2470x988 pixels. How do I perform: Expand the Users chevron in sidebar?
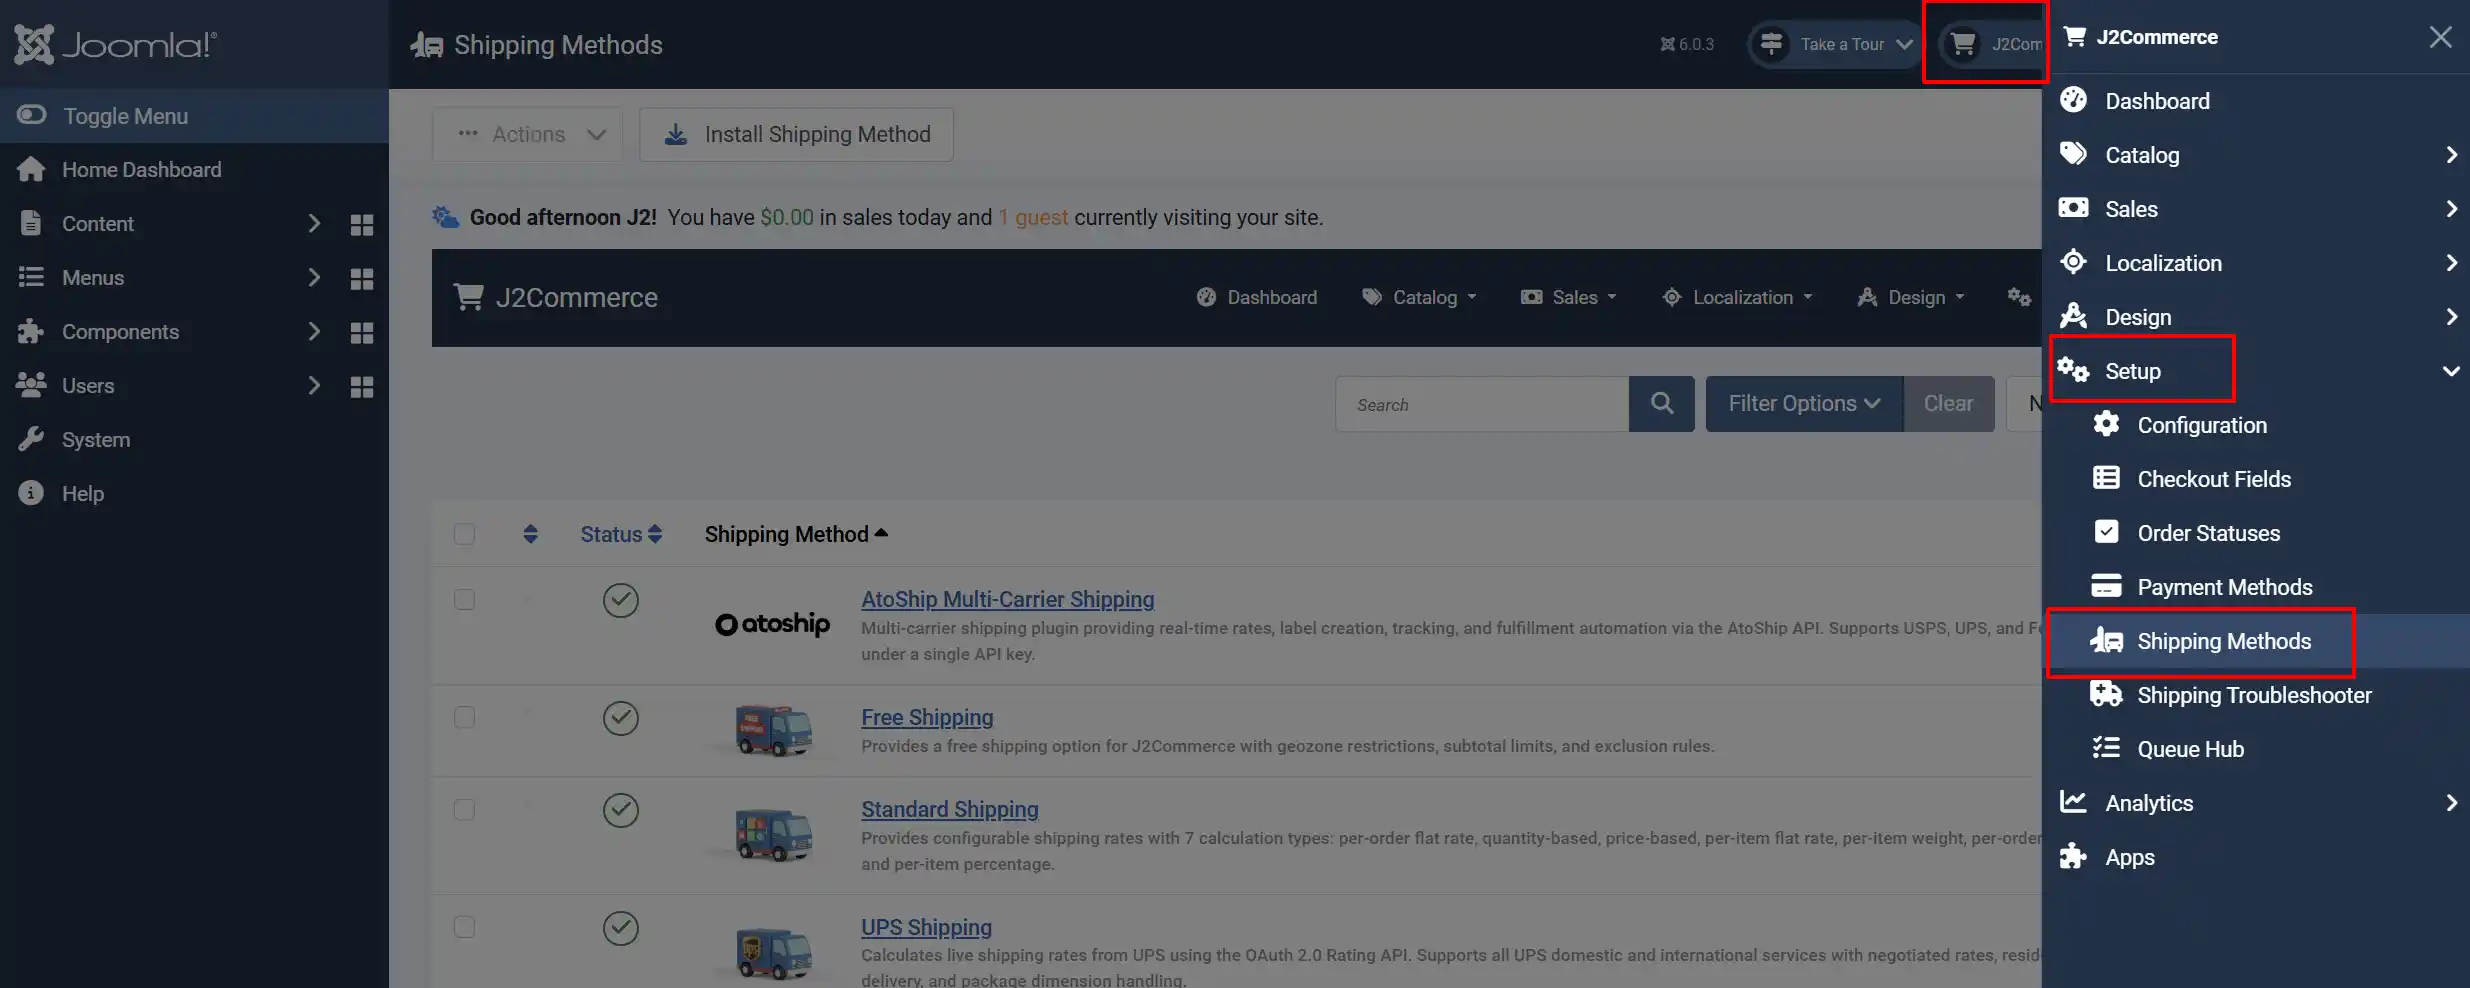click(314, 386)
